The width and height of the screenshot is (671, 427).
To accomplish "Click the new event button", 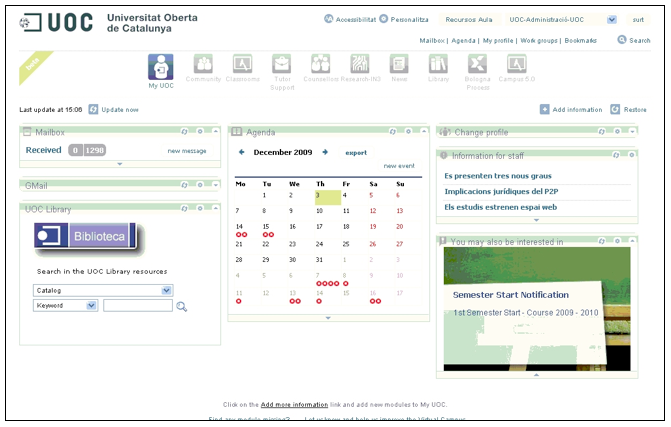I will click(399, 166).
